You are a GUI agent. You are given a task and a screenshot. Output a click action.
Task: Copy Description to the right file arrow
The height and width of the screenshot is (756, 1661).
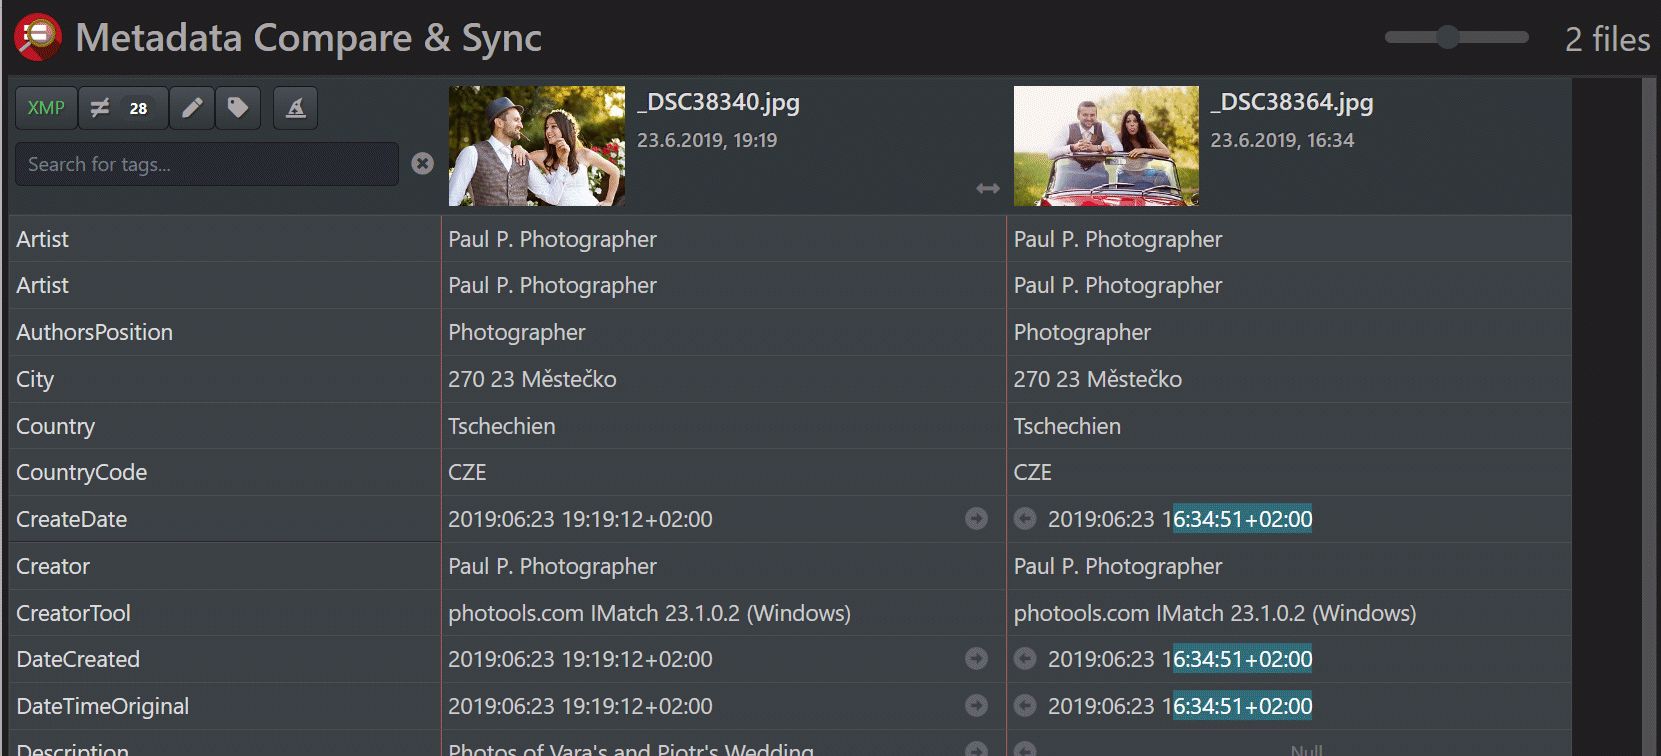point(976,749)
